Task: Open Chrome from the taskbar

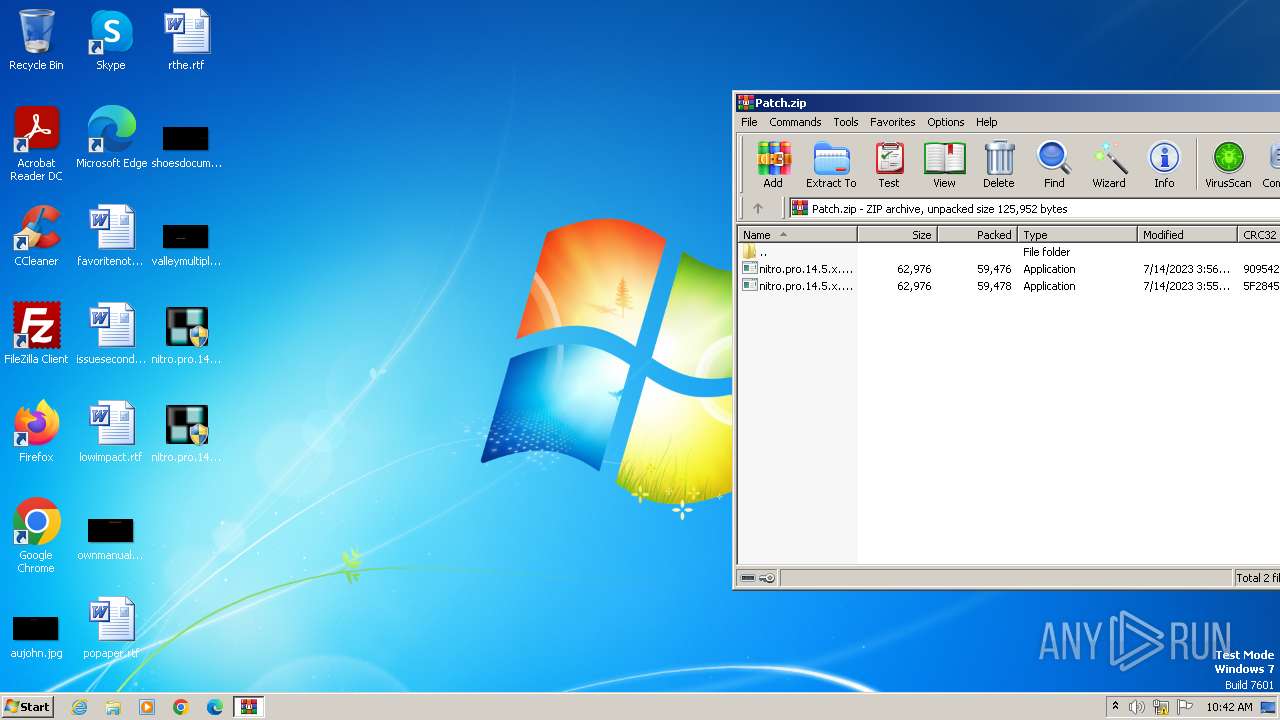Action: click(181, 707)
